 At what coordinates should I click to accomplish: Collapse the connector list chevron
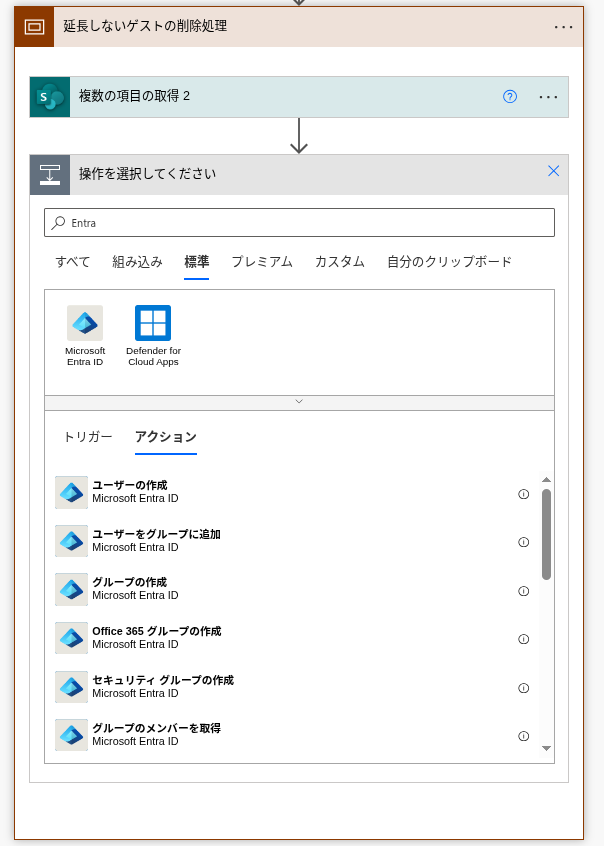tap(299, 402)
